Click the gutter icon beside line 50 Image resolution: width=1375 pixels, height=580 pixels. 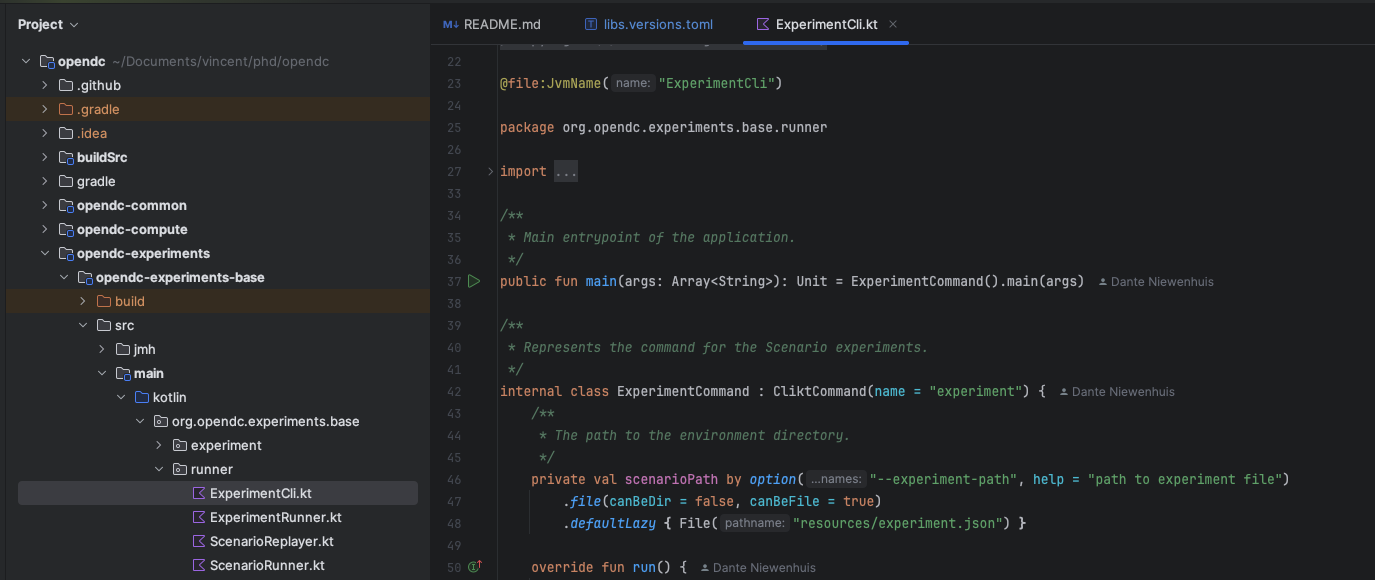(x=474, y=566)
